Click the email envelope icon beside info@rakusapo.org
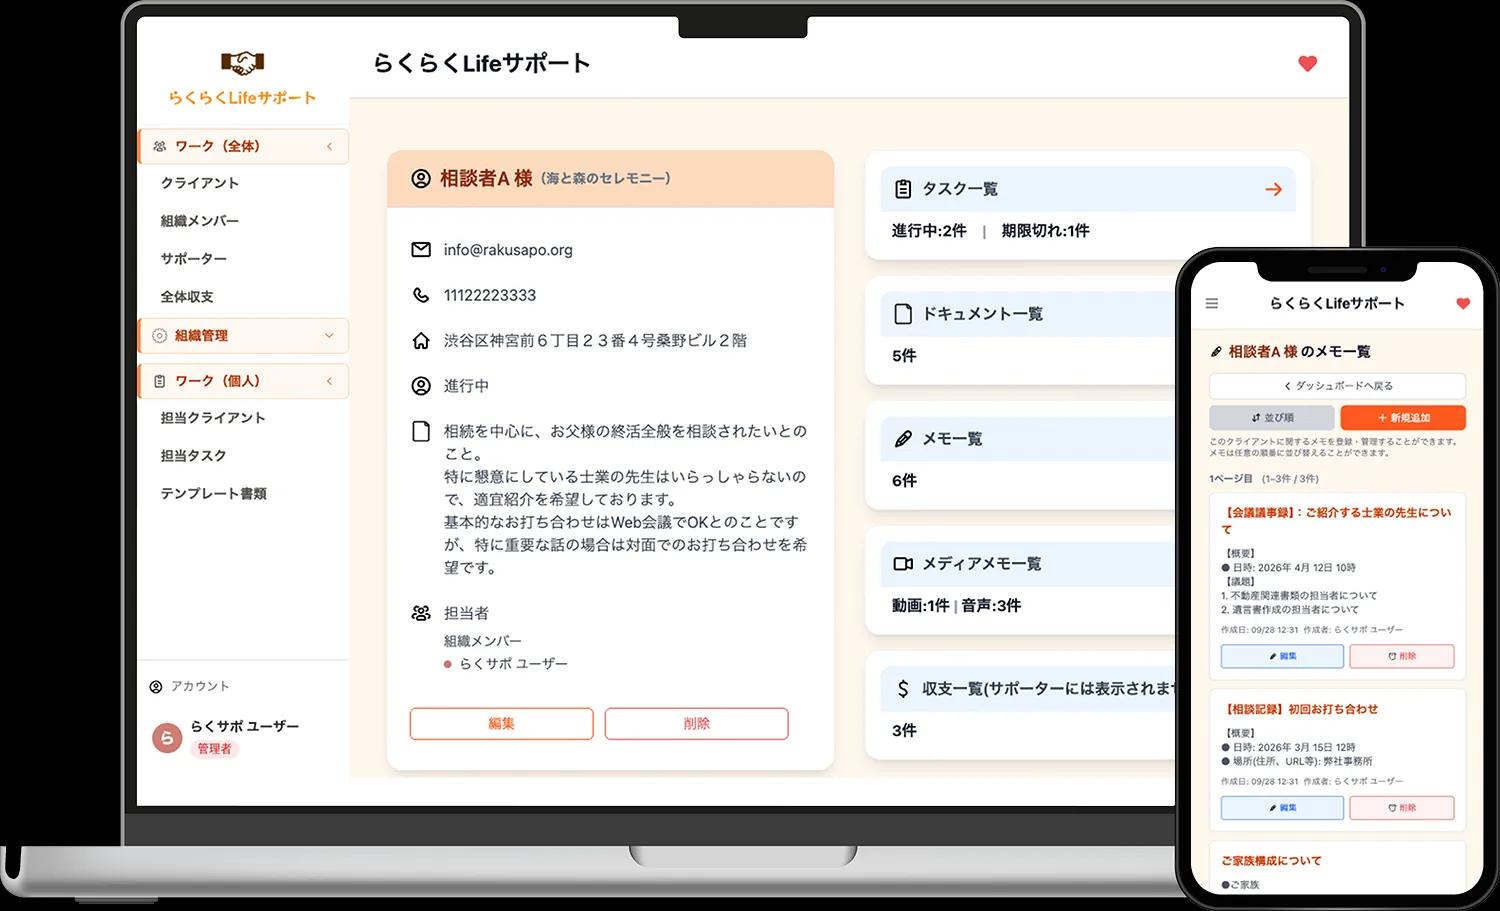Screen dimensions: 1500x911 421,250
